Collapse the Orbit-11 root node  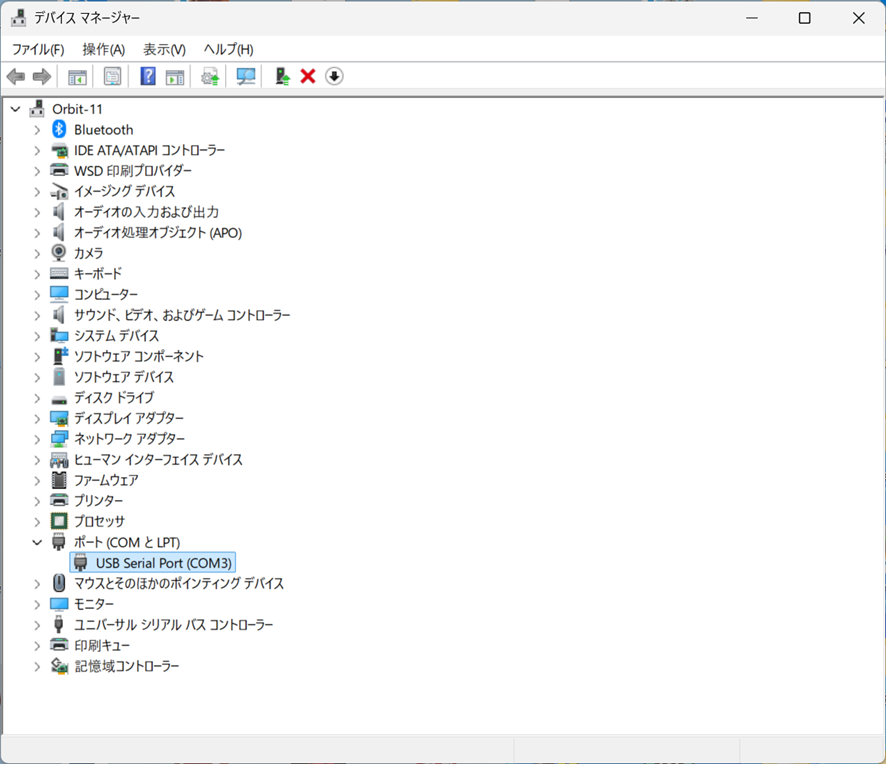tap(15, 109)
